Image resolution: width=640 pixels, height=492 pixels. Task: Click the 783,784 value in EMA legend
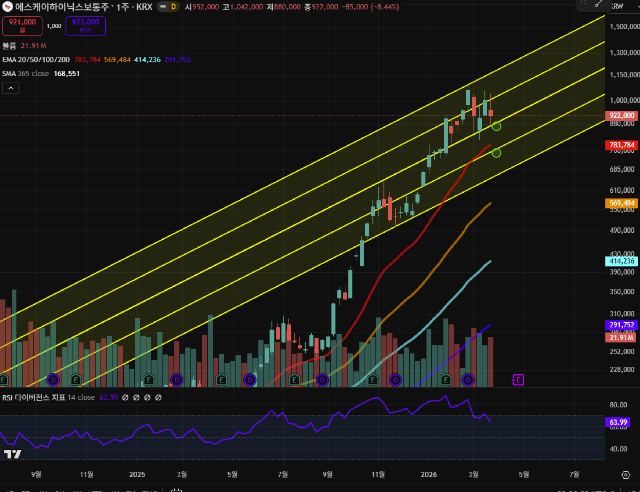pyautogui.click(x=87, y=60)
